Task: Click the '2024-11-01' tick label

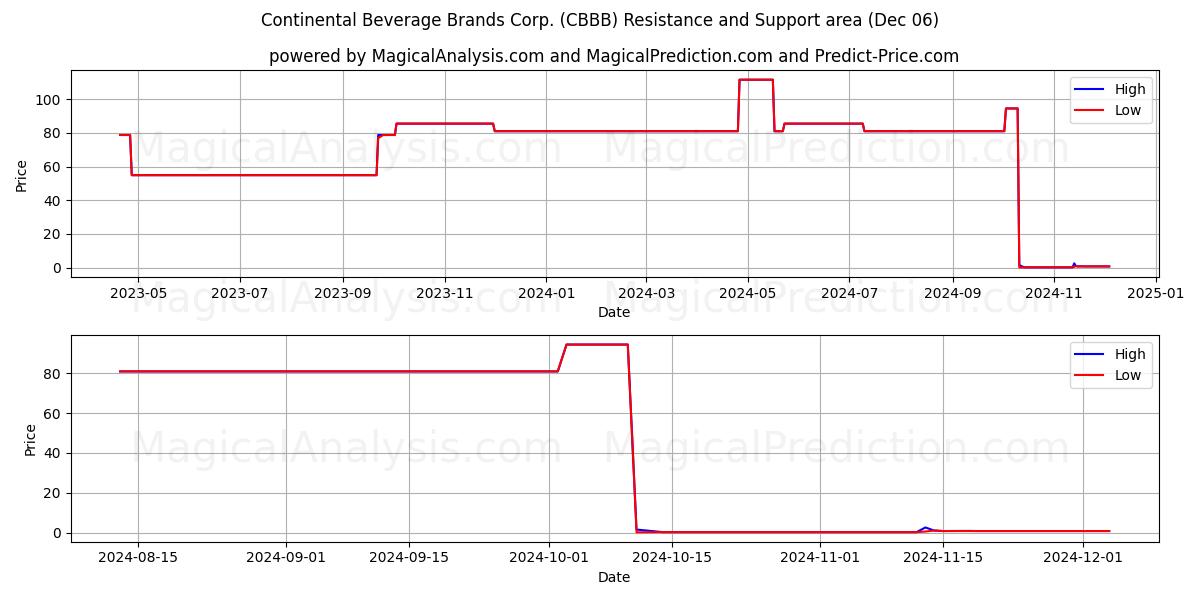Action: pos(820,558)
